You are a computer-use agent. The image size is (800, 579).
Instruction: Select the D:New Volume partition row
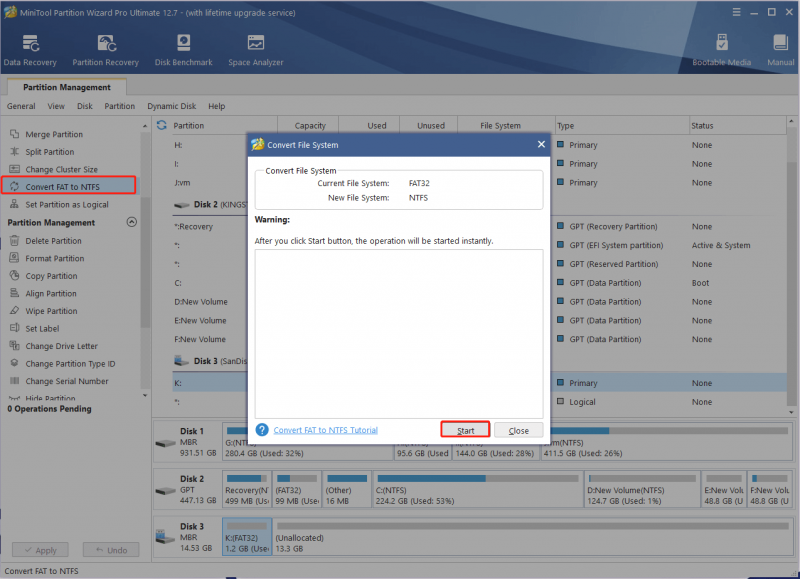click(480, 301)
